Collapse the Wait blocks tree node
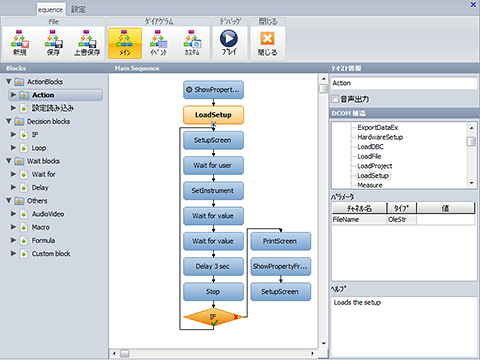 point(9,161)
